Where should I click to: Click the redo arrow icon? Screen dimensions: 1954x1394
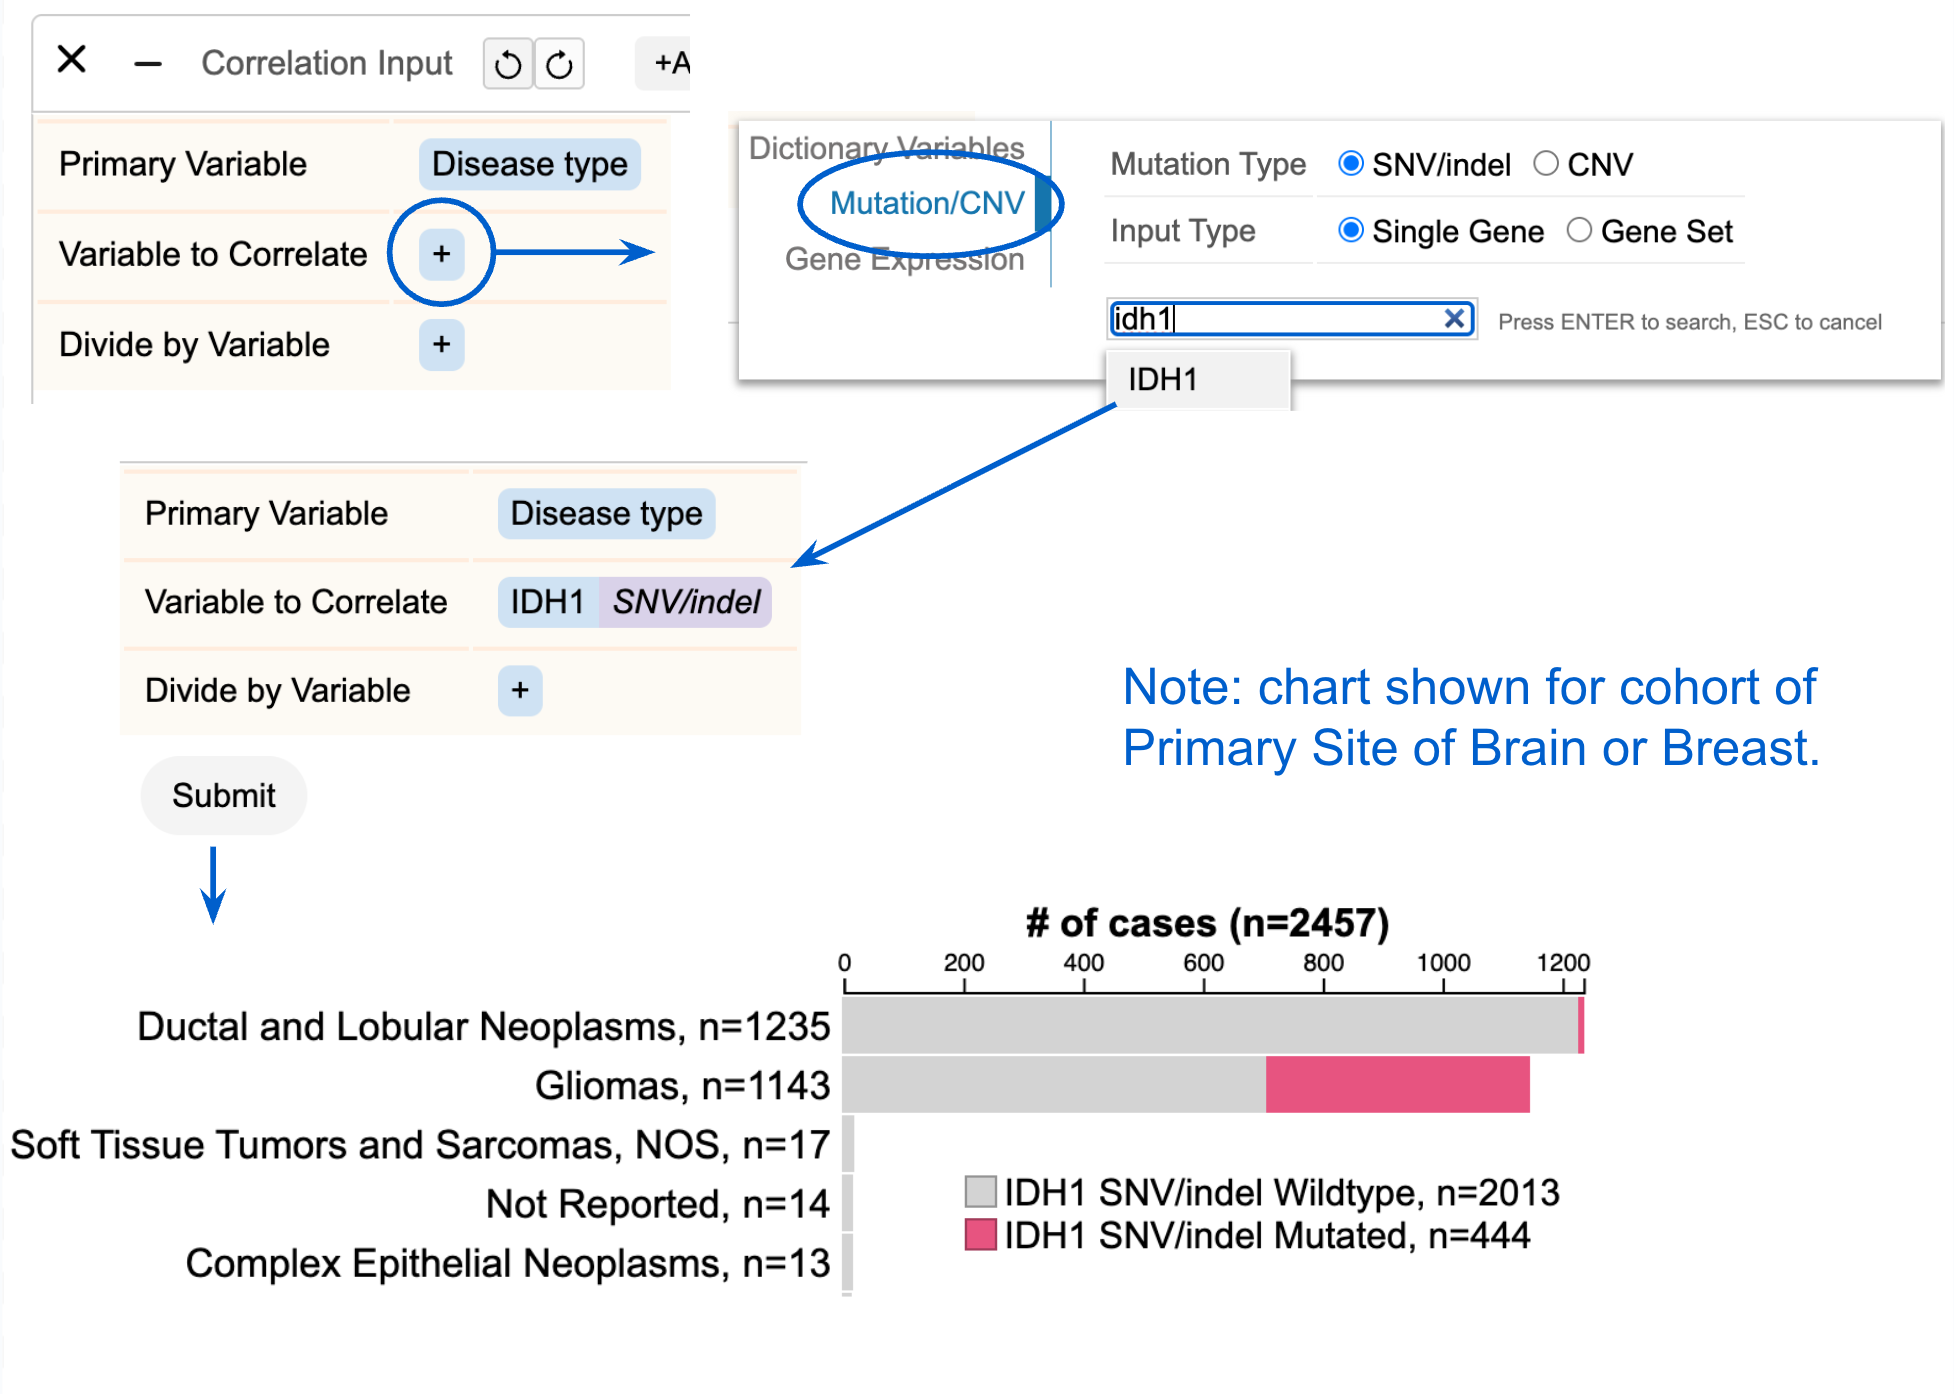(x=559, y=65)
